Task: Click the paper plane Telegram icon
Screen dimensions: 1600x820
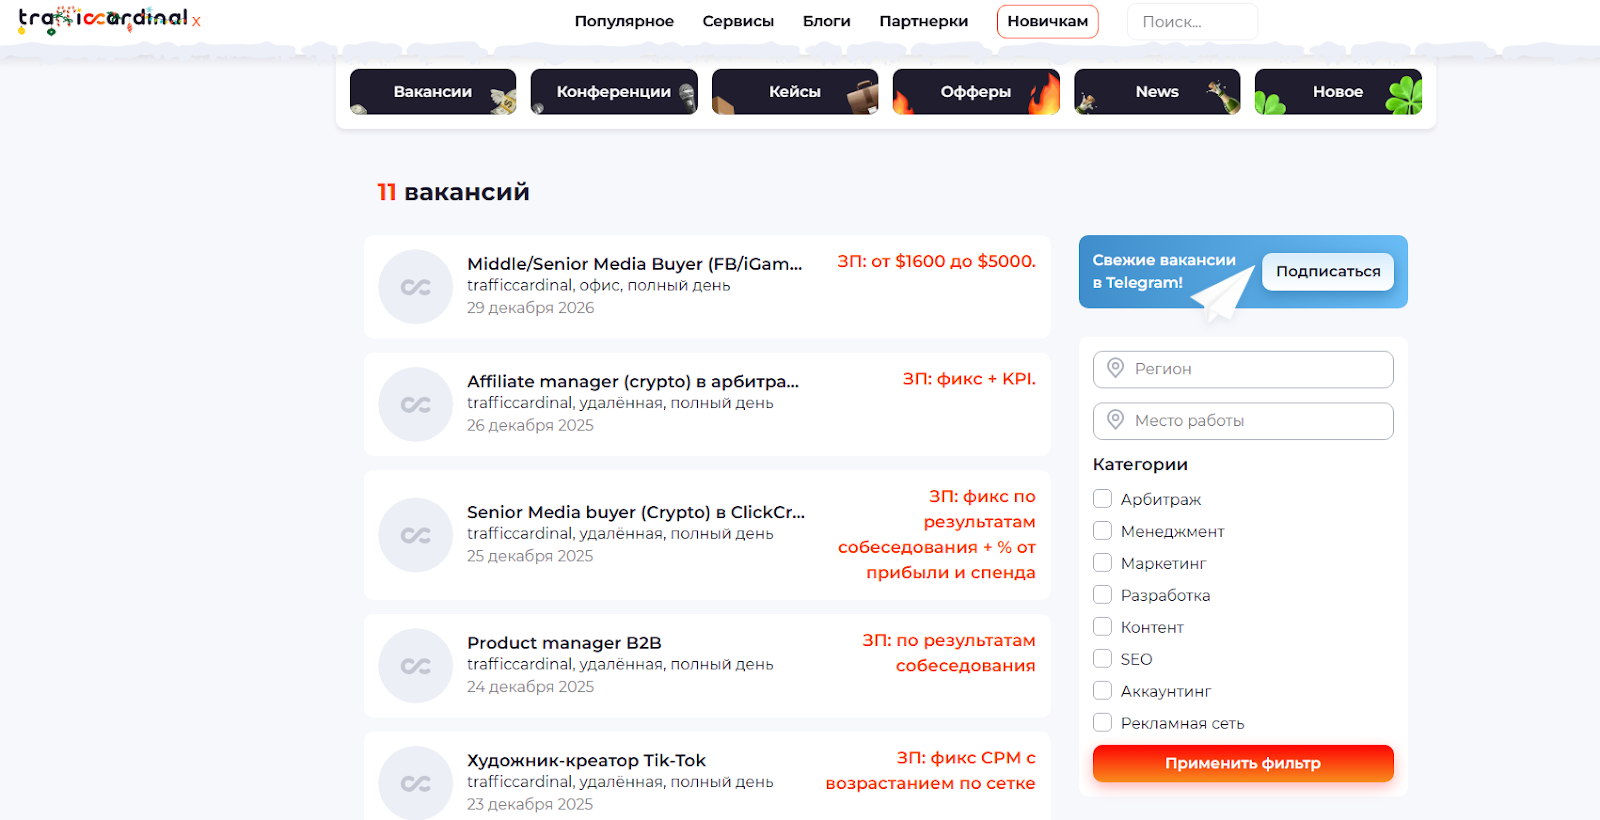Action: click(1222, 294)
